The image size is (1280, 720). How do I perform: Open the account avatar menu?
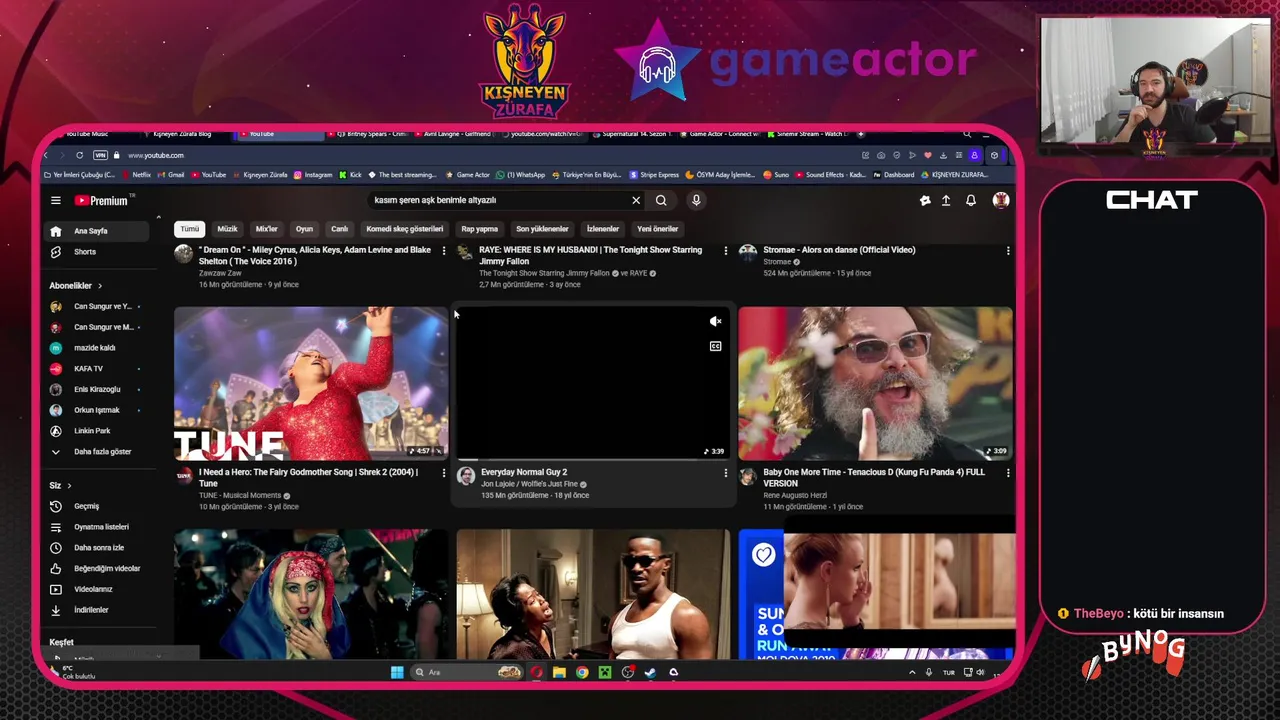[1000, 200]
